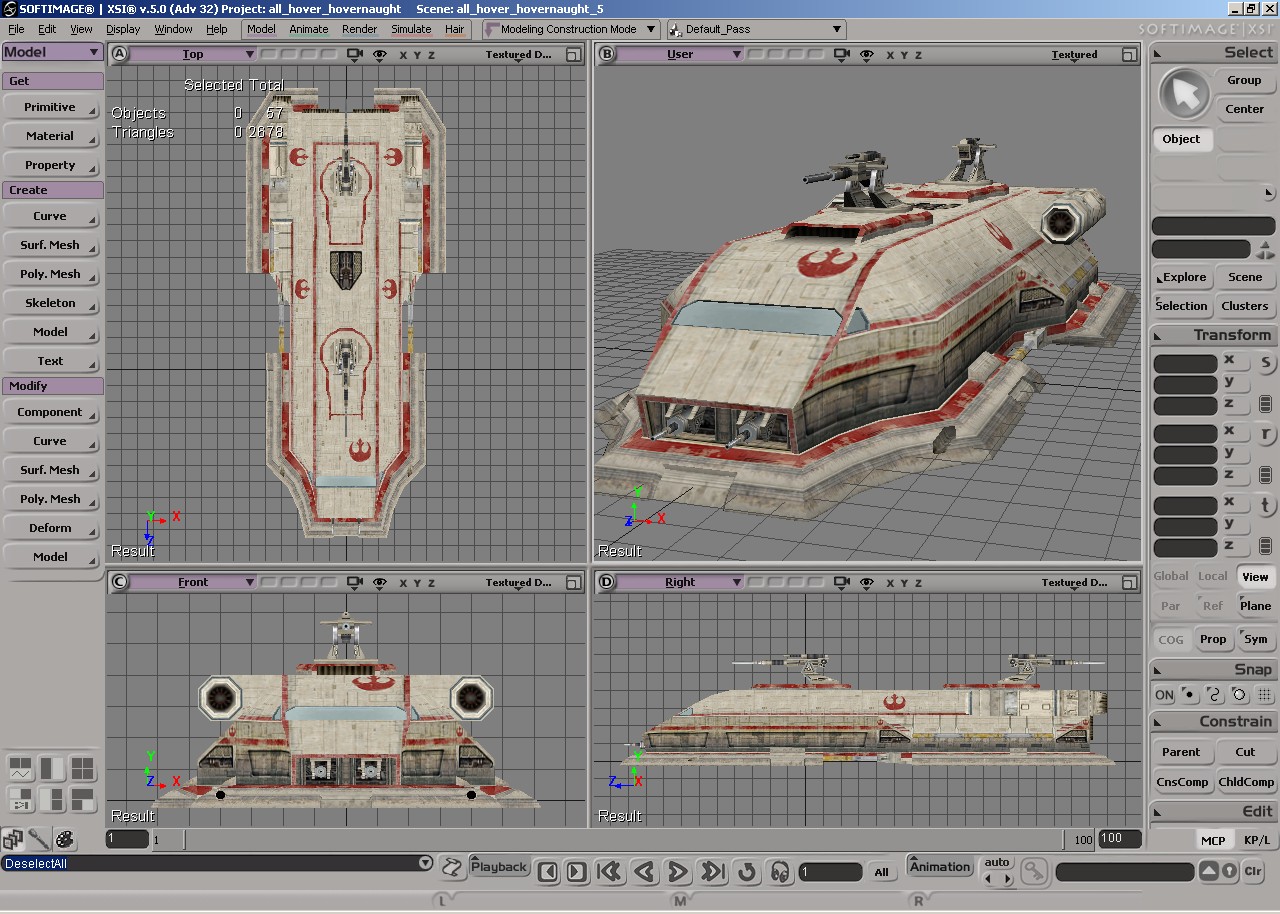Click the Select arrow tool icon
This screenshot has height=914, width=1280.
coord(1184,95)
